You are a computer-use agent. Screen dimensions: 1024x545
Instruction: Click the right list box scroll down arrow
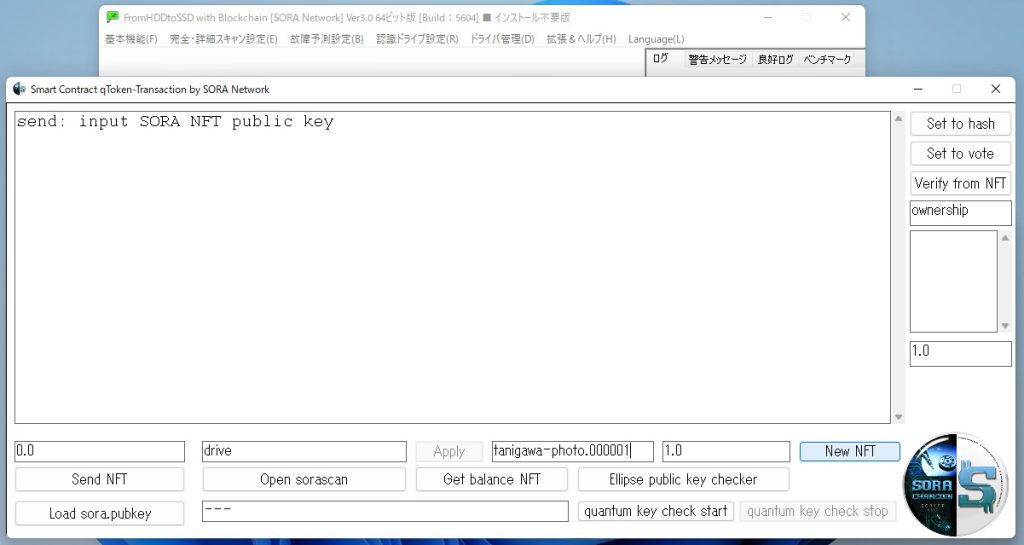click(1005, 326)
